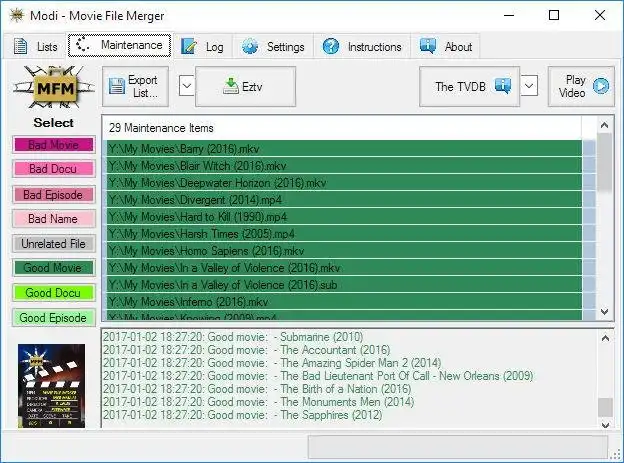Switch to the Maintenance tab
The width and height of the screenshot is (624, 463).
pos(119,45)
